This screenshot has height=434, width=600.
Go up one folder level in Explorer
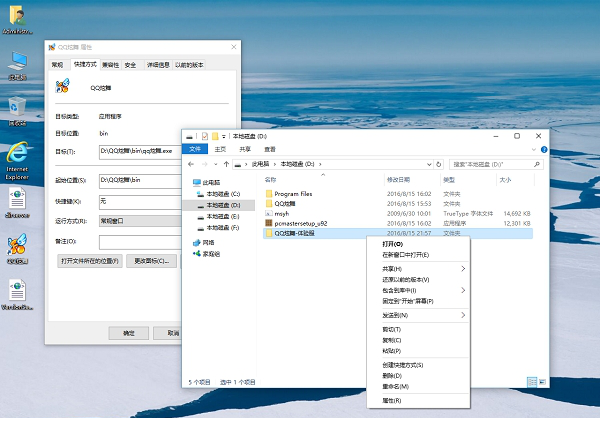(x=226, y=164)
